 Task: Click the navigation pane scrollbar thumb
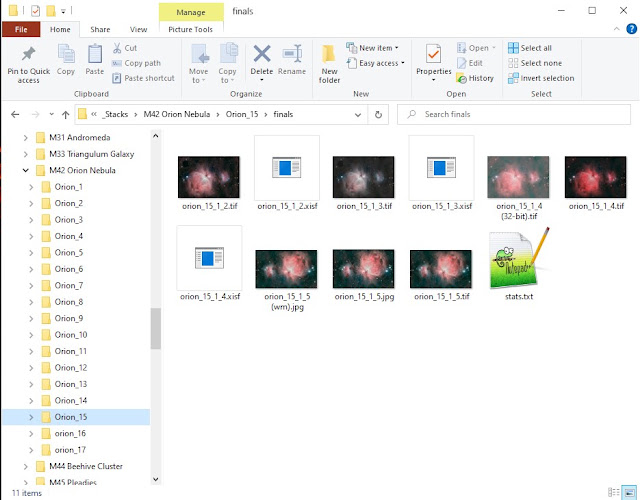[156, 329]
